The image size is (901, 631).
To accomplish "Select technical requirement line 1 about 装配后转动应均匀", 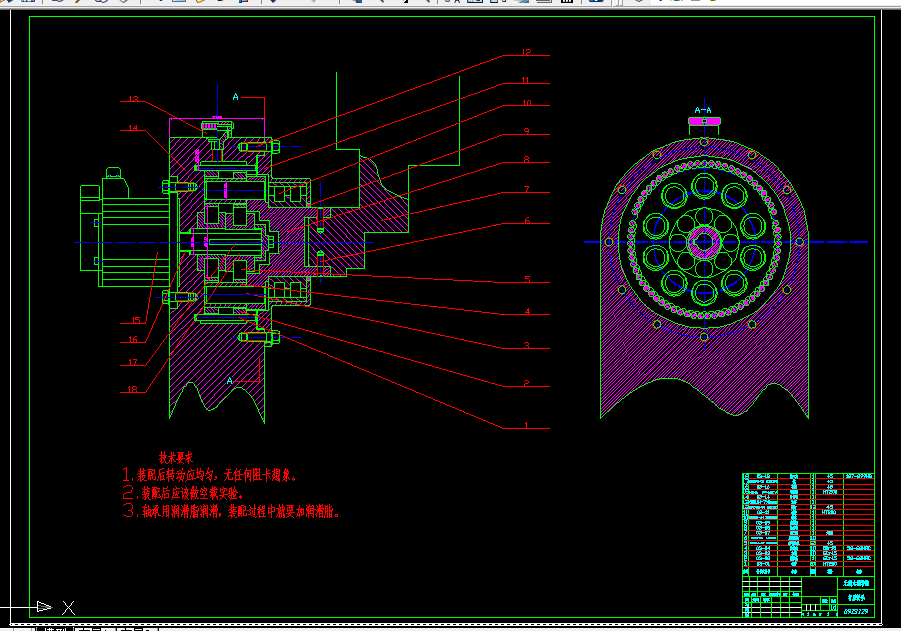I will pyautogui.click(x=210, y=475).
